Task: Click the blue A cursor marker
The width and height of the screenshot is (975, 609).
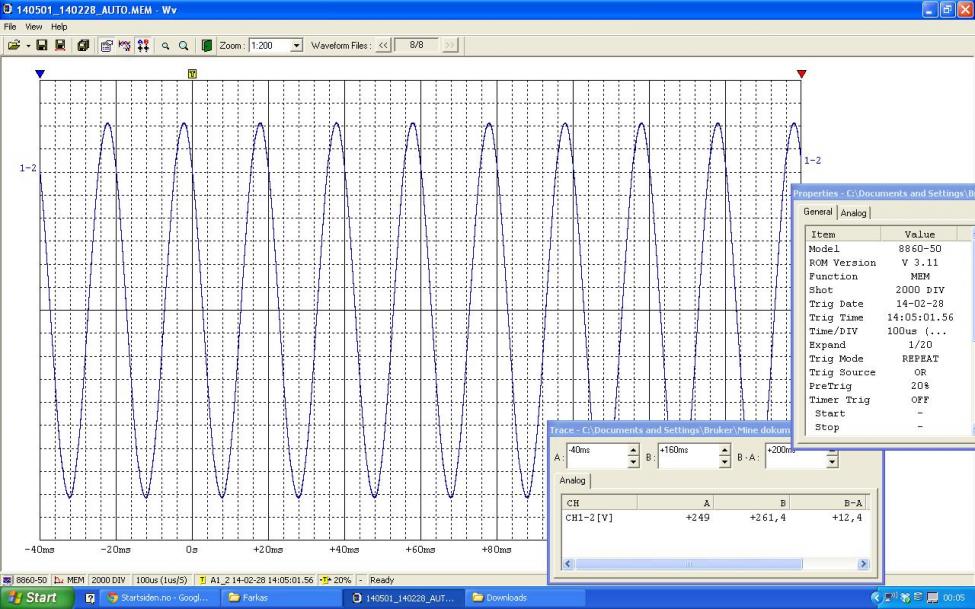Action: pyautogui.click(x=40, y=74)
